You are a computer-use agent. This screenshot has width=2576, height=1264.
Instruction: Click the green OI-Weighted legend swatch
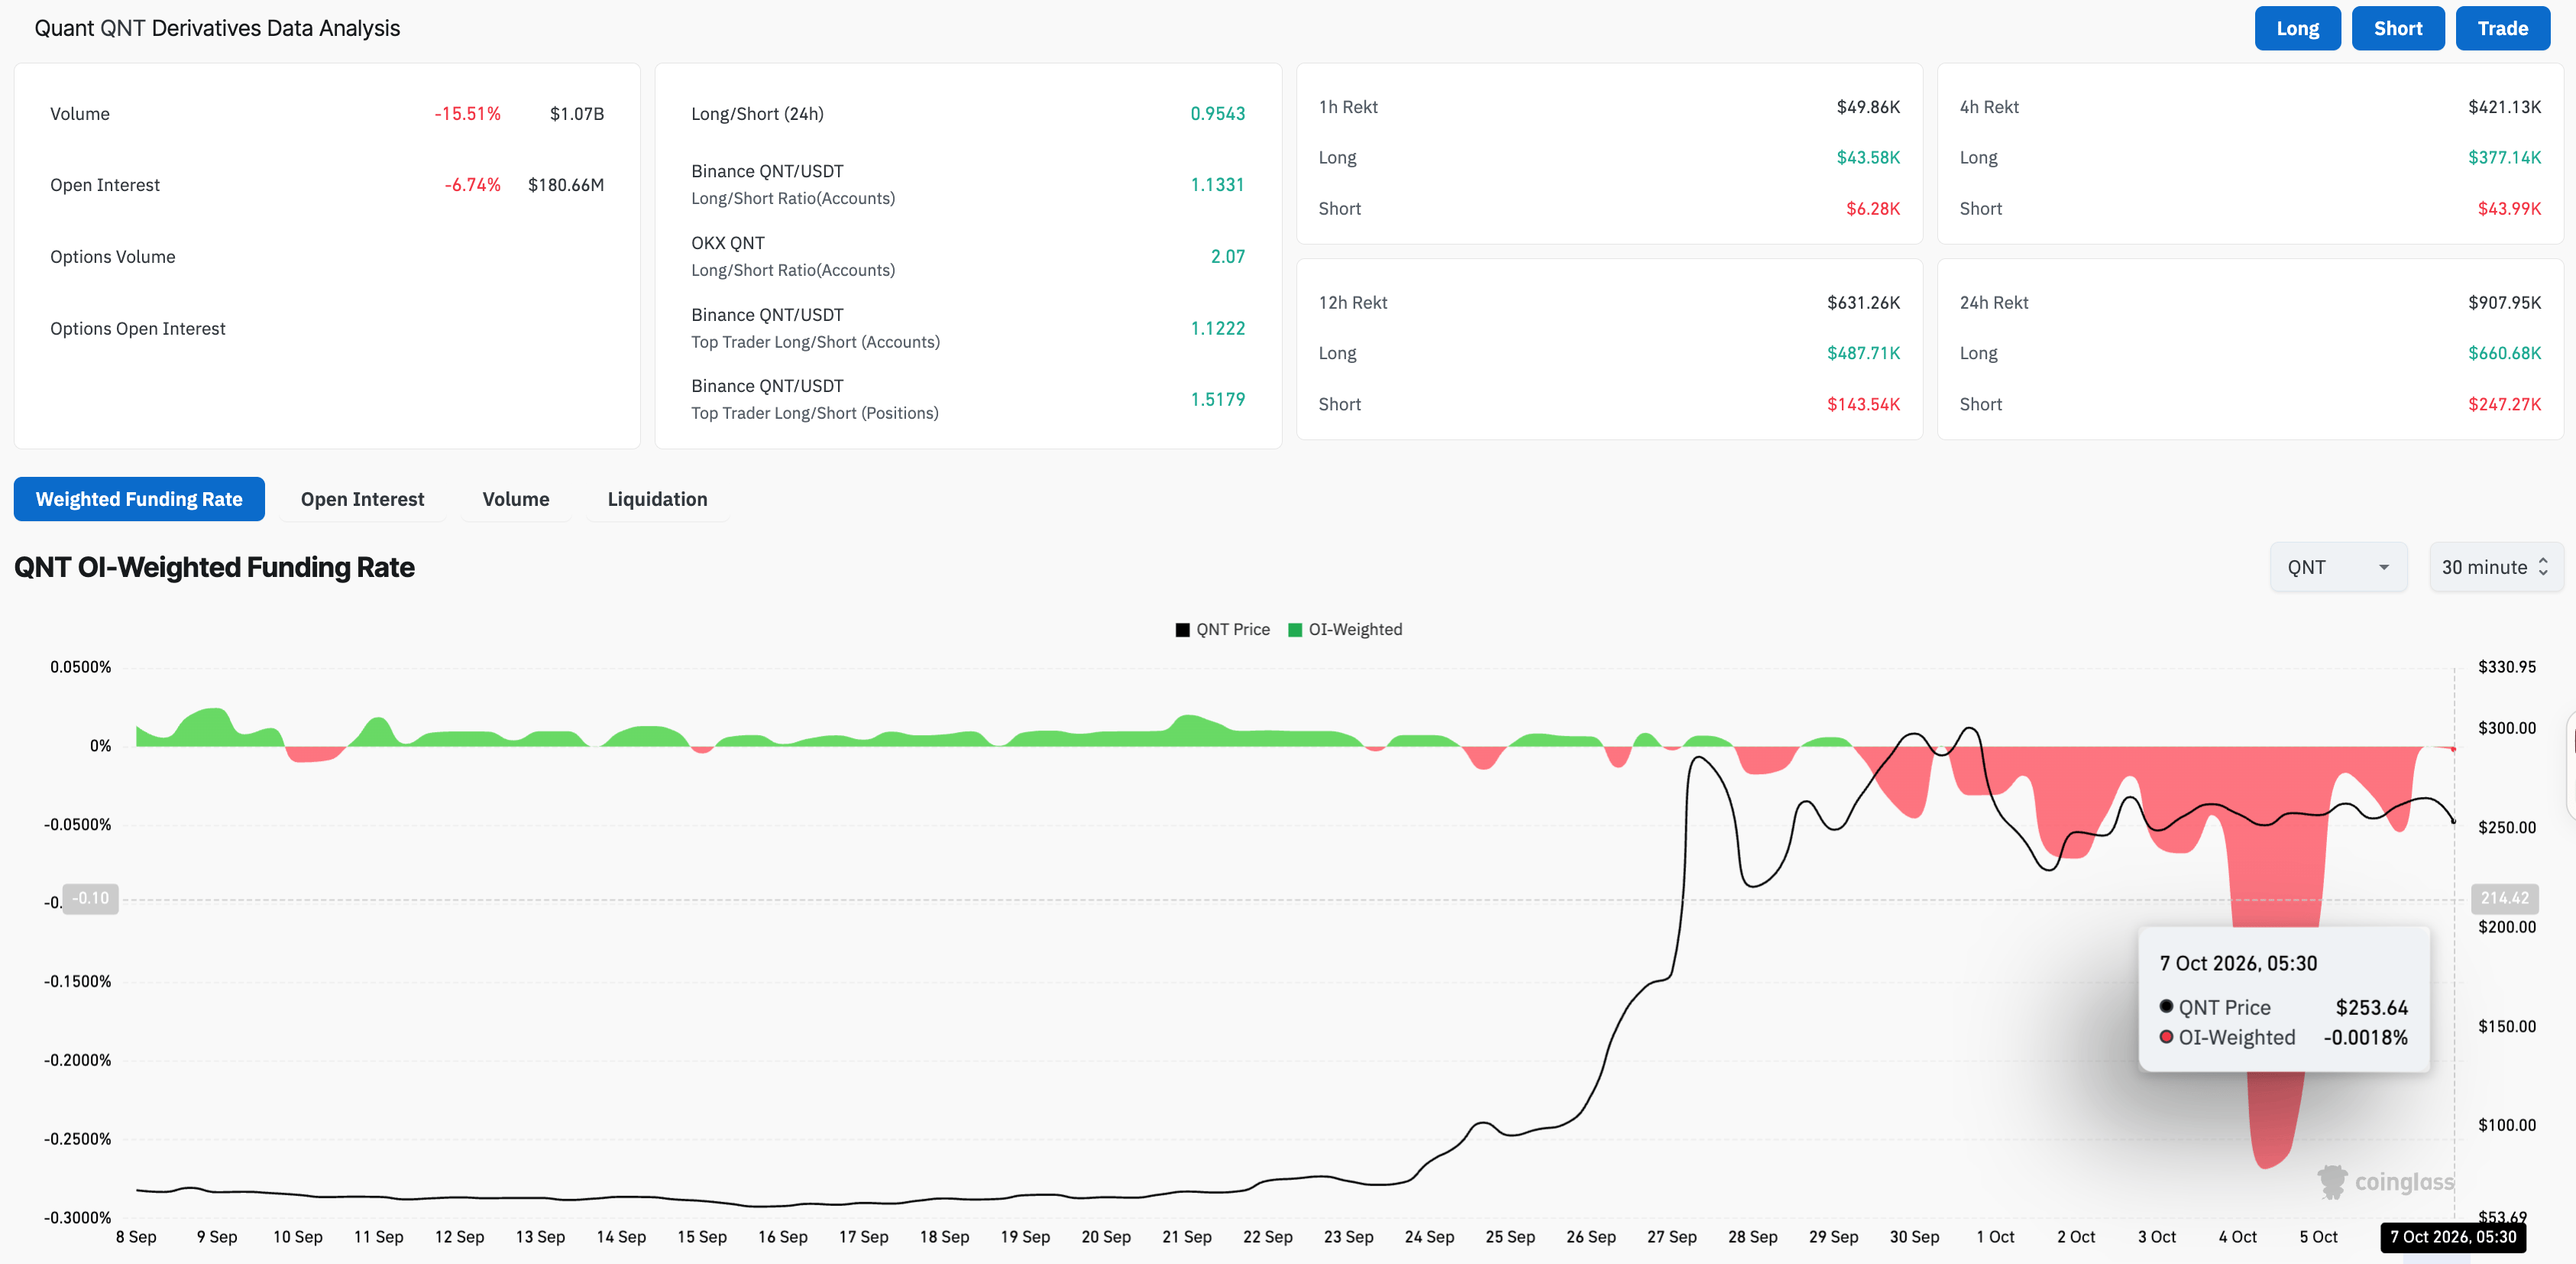[x=1295, y=630]
